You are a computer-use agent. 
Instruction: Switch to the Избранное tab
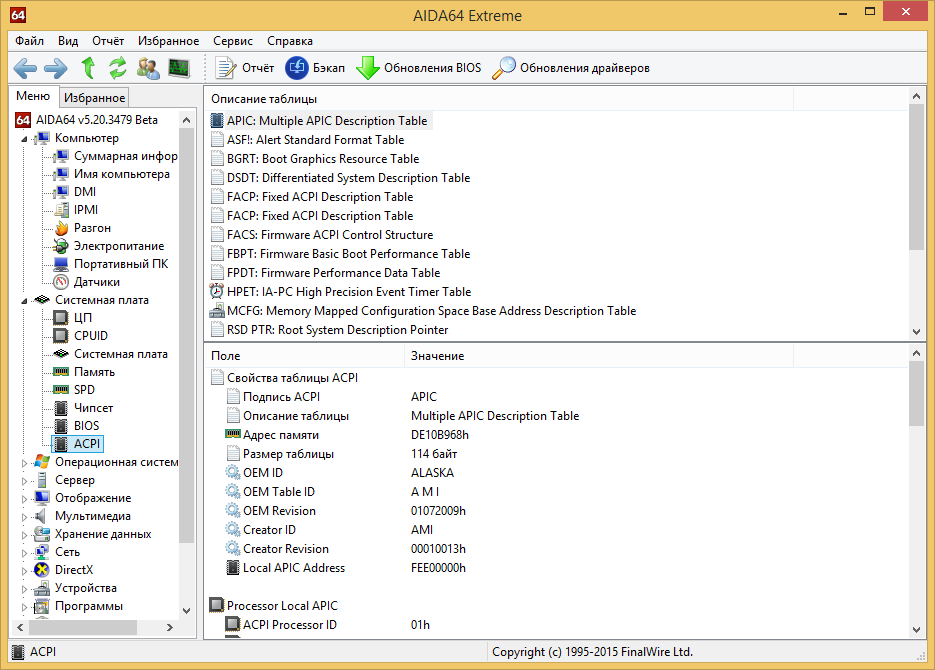coord(94,98)
